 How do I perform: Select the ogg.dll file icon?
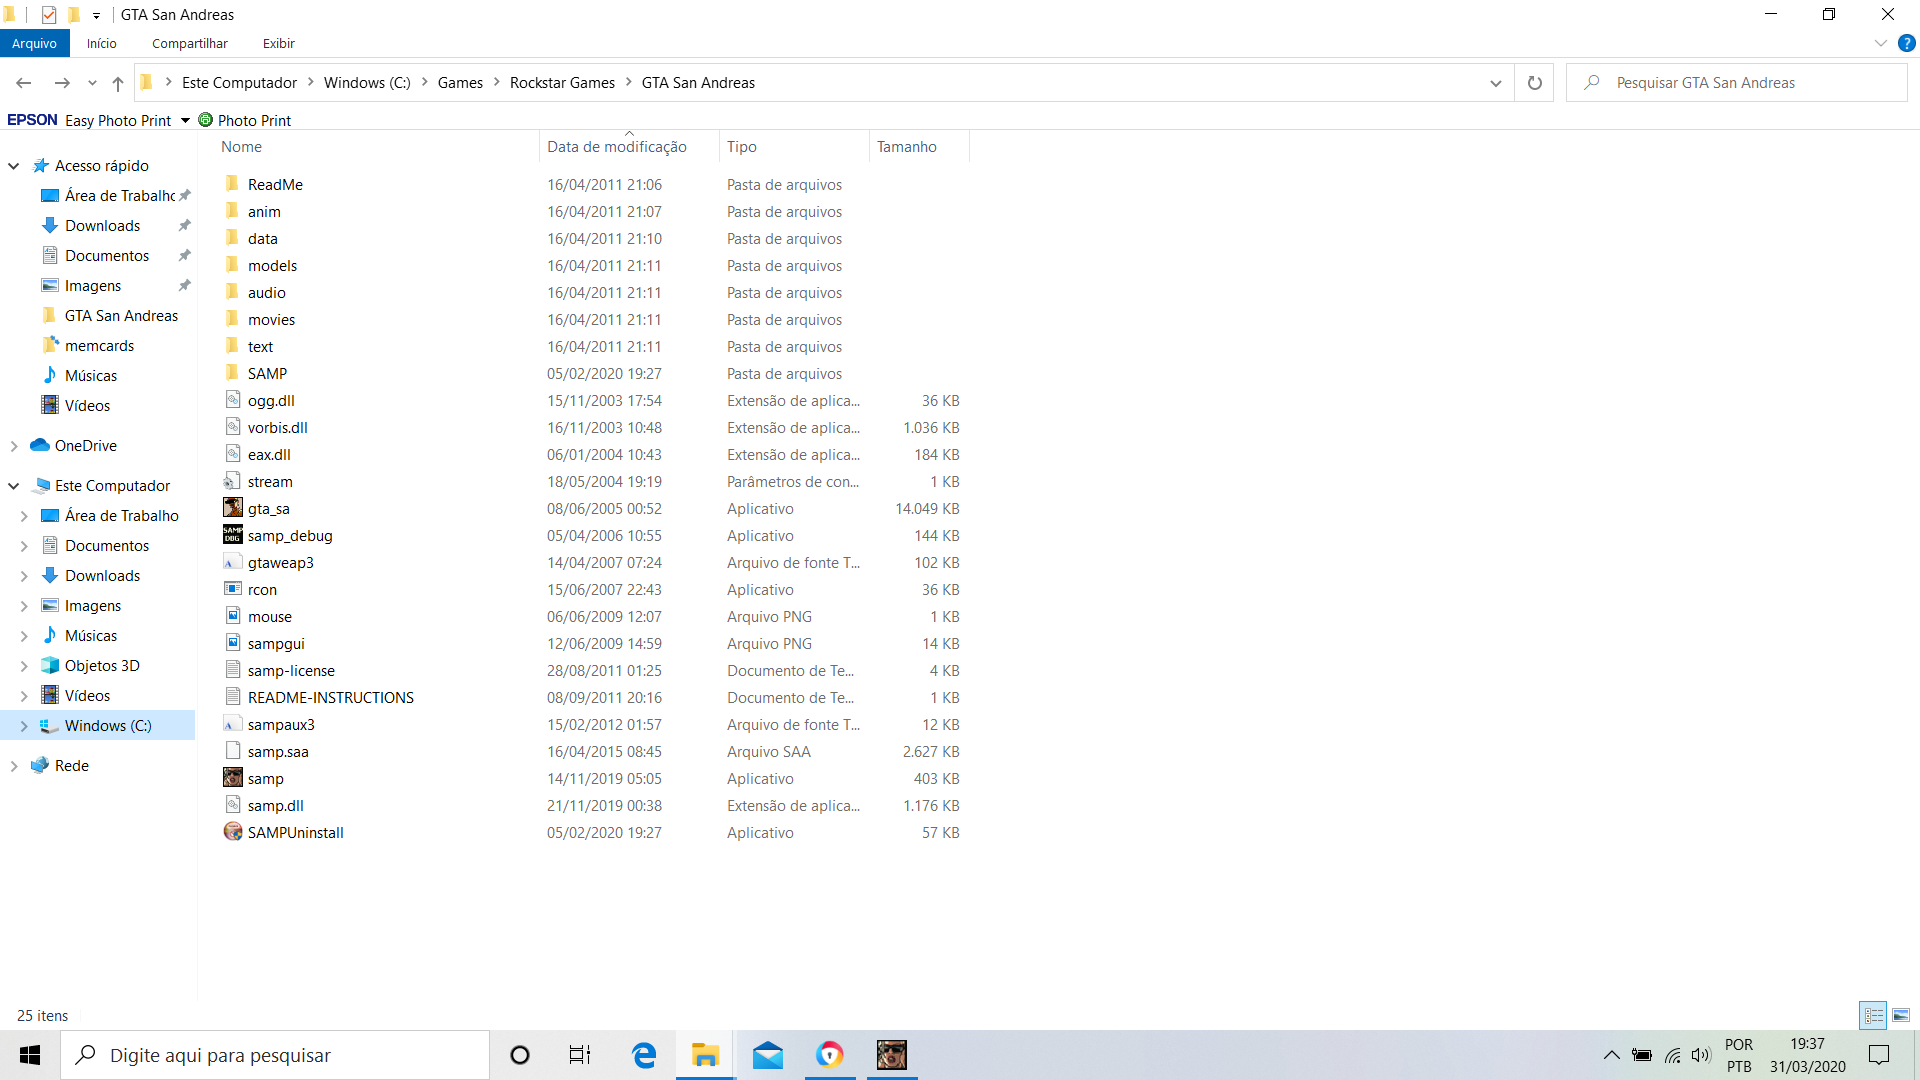(x=233, y=400)
